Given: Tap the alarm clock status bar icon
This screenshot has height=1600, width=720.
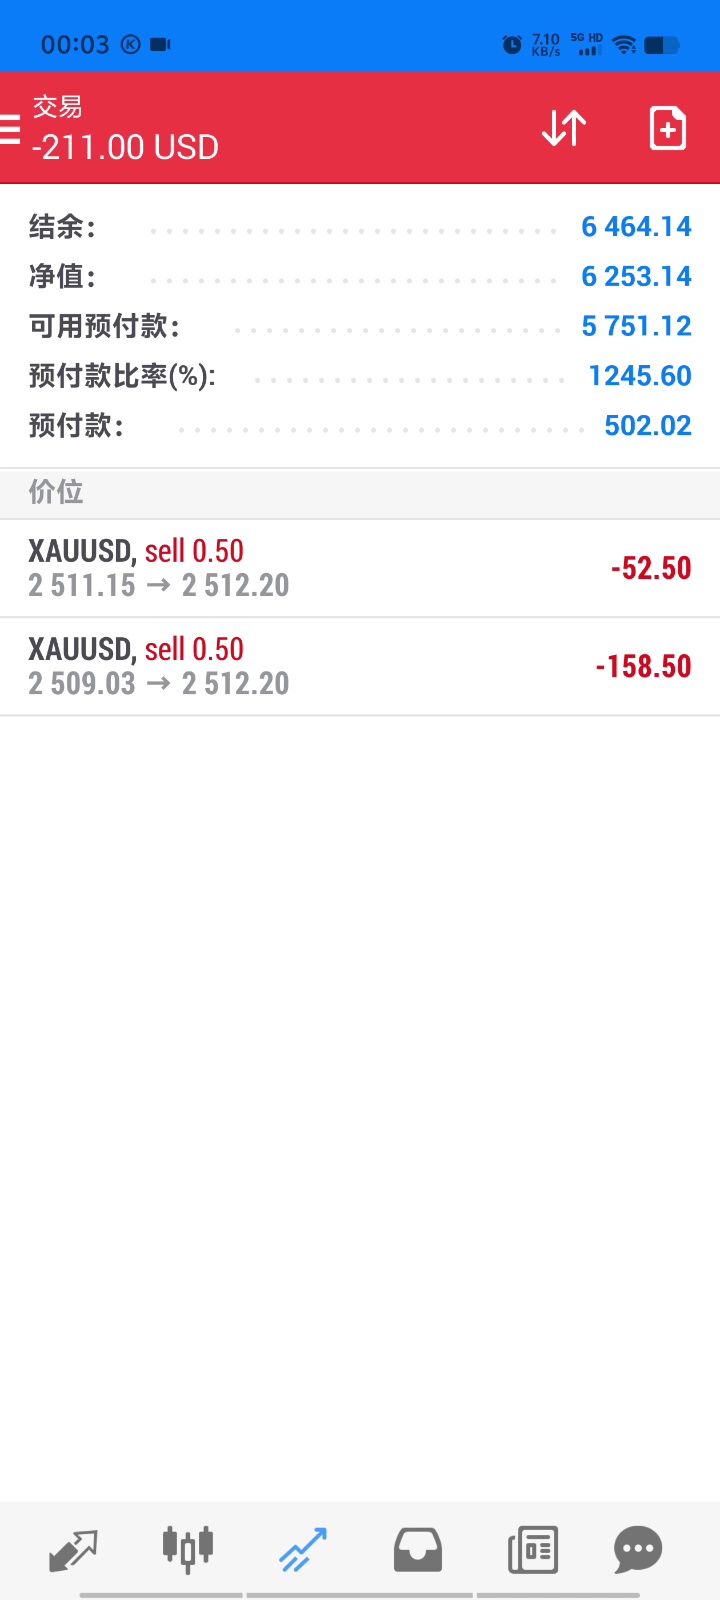Looking at the screenshot, I should coord(512,44).
